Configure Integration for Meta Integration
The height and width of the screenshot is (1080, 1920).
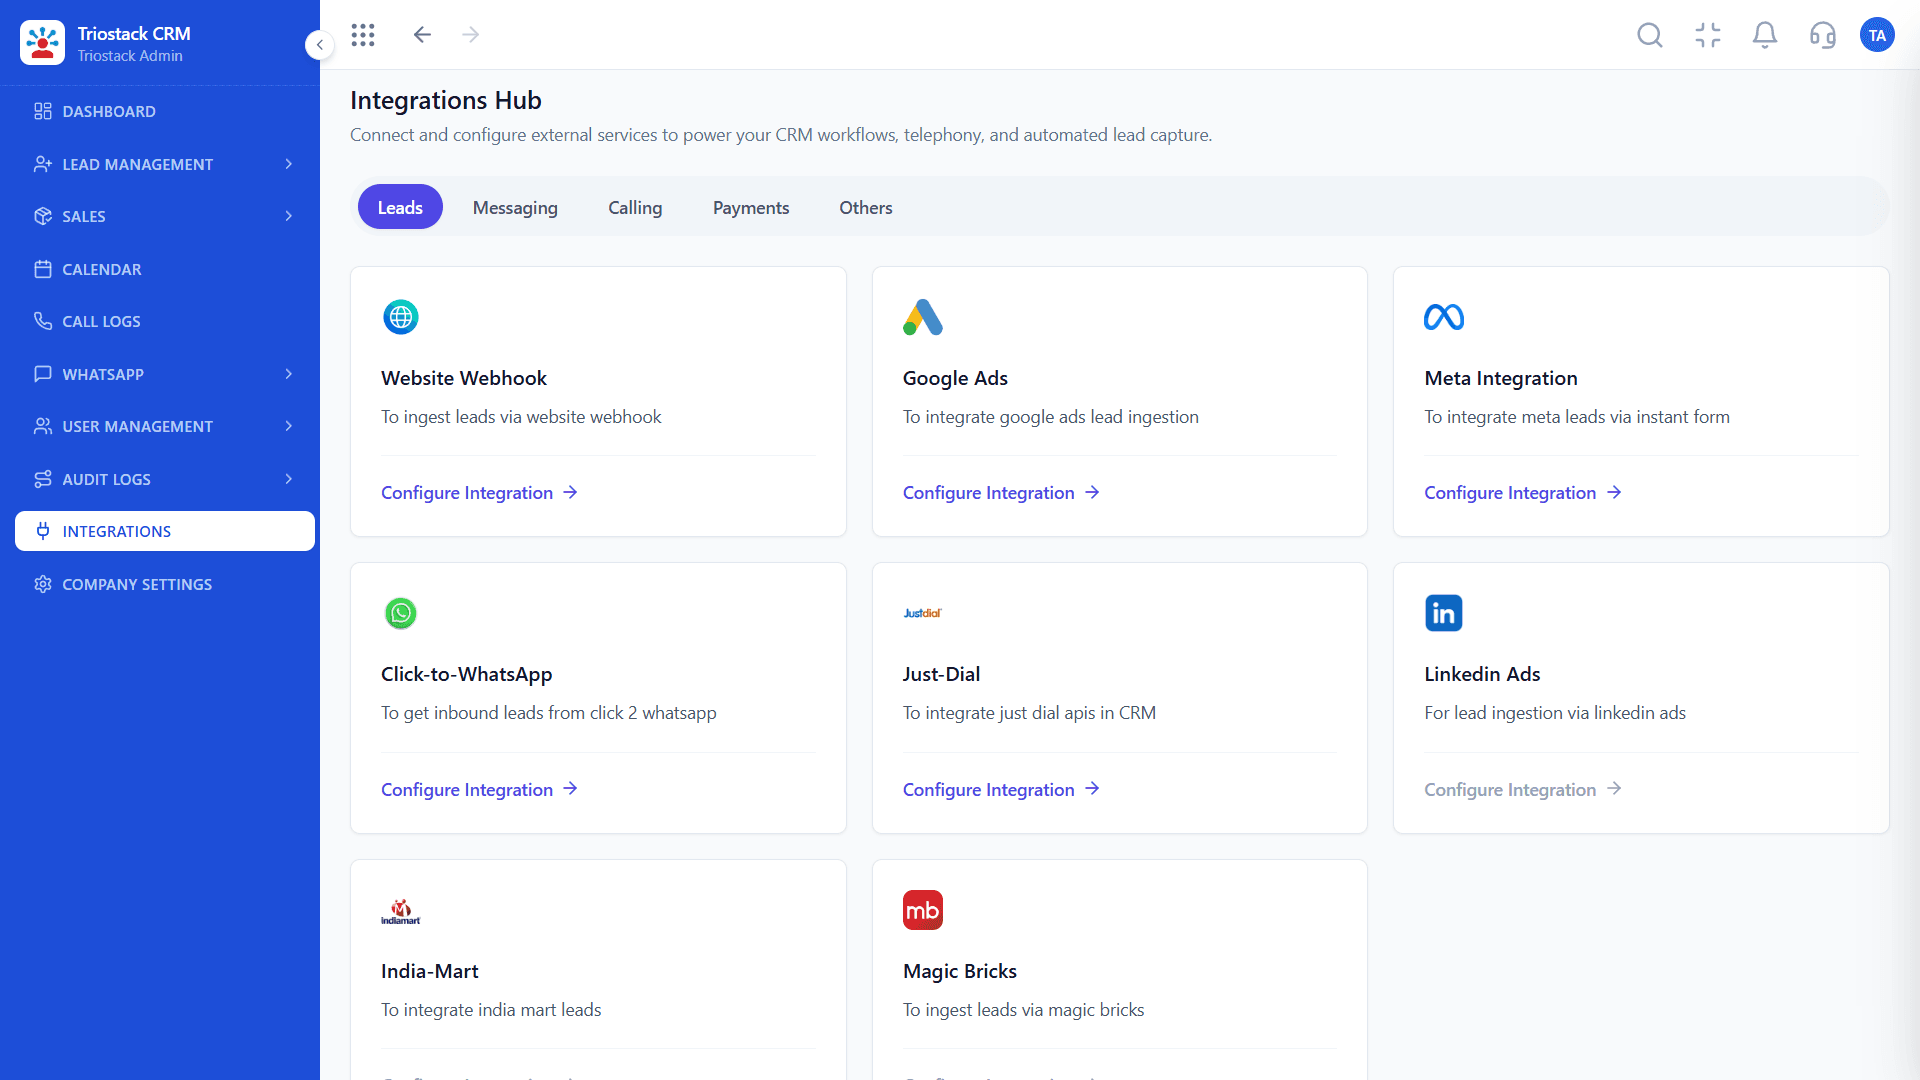click(x=1522, y=493)
